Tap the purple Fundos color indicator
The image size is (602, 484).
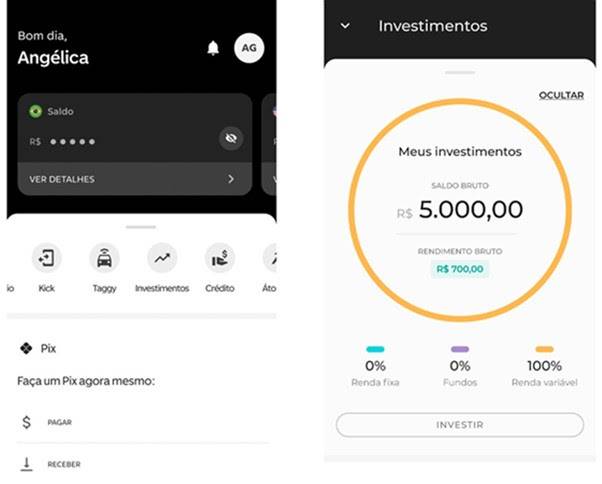point(460,349)
